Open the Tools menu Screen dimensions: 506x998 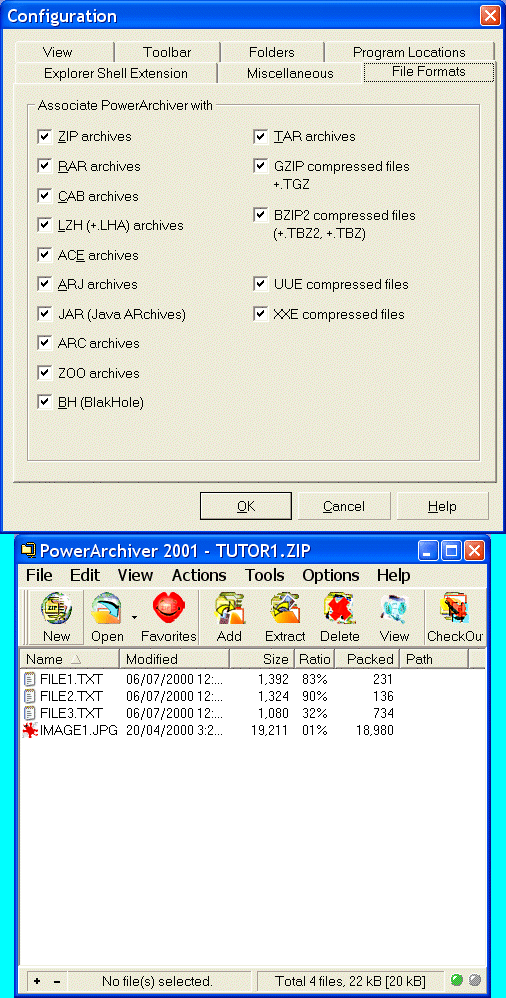point(265,575)
